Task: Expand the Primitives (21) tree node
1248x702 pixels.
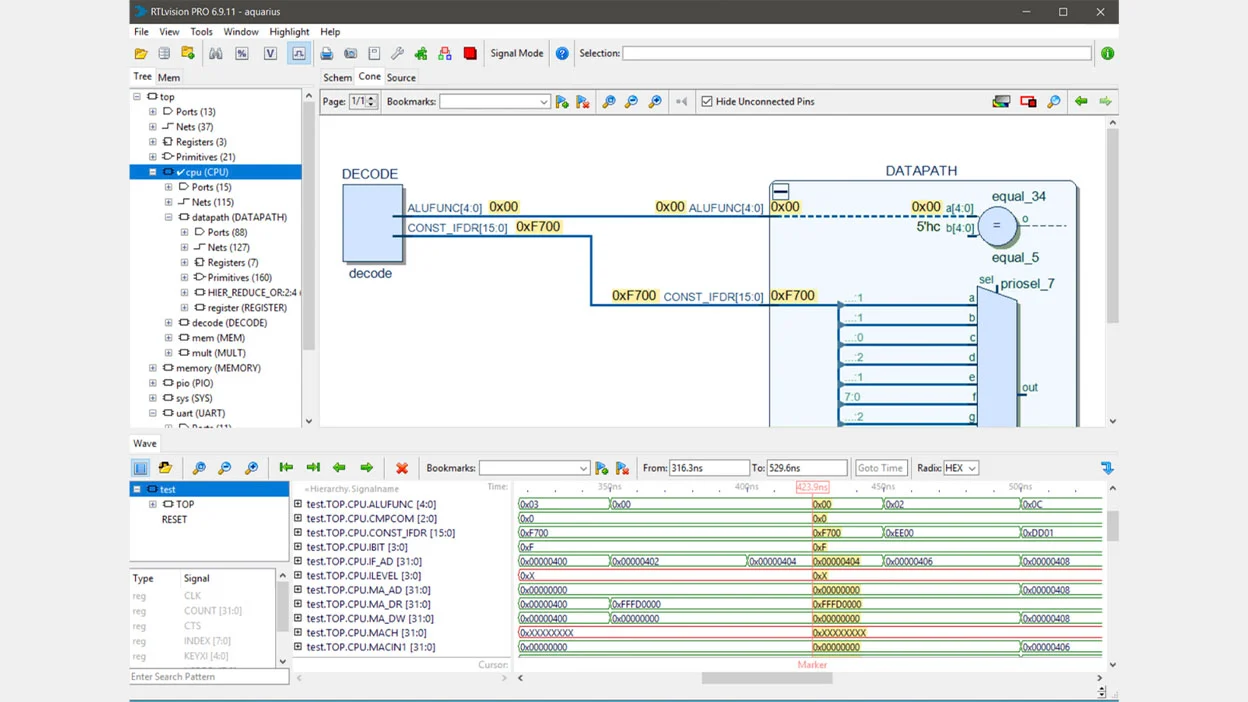Action: pyautogui.click(x=153, y=157)
